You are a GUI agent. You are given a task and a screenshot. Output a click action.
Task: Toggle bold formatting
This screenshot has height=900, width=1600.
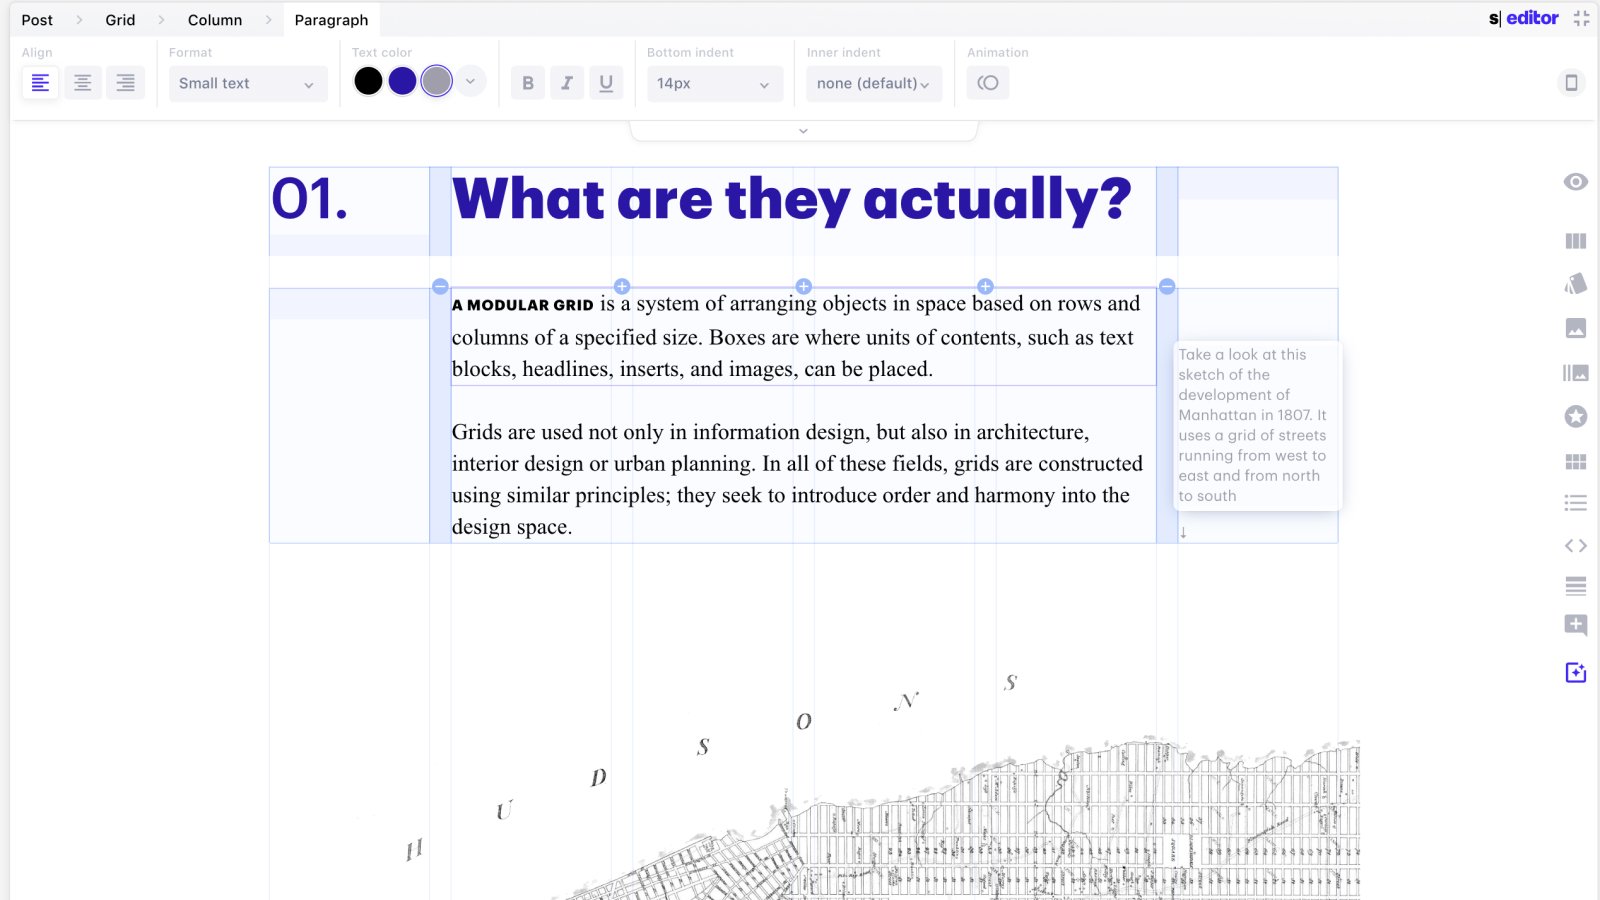pyautogui.click(x=527, y=83)
